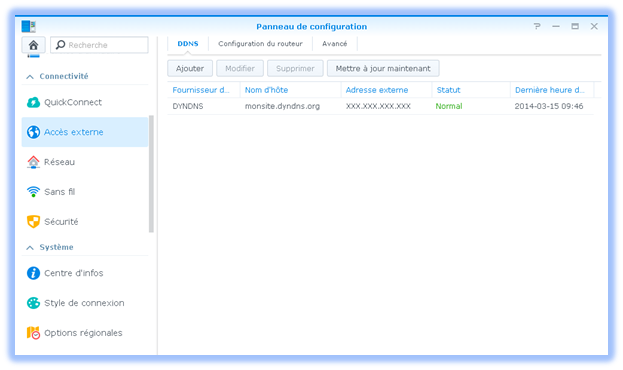623x370 pixels.
Task: Click the Home icon button
Action: pyautogui.click(x=33, y=45)
